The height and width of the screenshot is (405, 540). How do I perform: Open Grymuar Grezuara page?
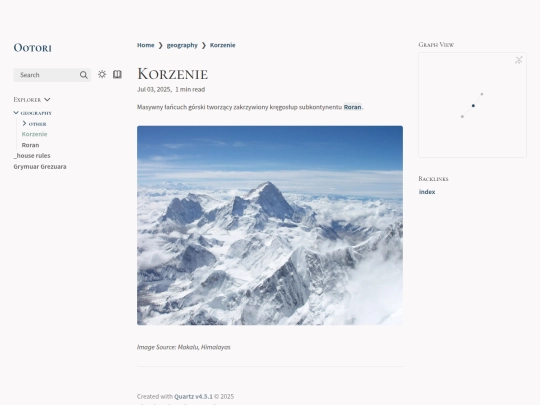click(x=40, y=167)
